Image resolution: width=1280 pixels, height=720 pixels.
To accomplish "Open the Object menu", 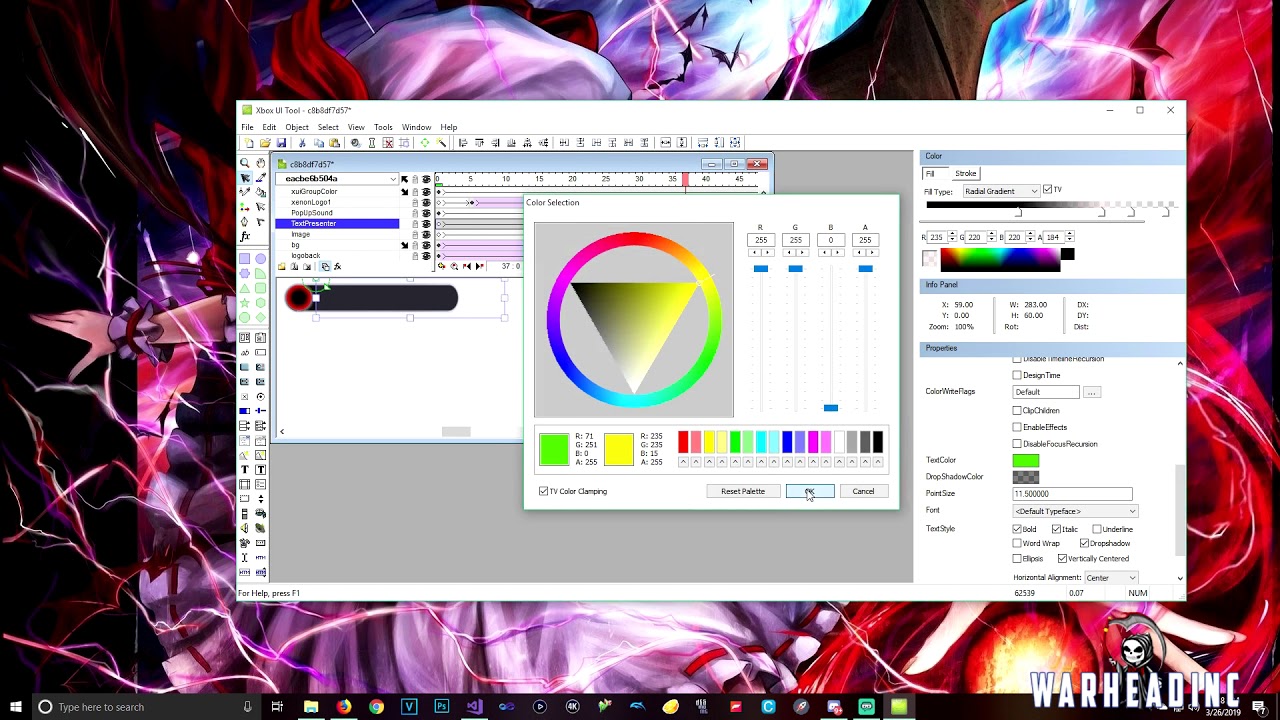I will pos(297,127).
